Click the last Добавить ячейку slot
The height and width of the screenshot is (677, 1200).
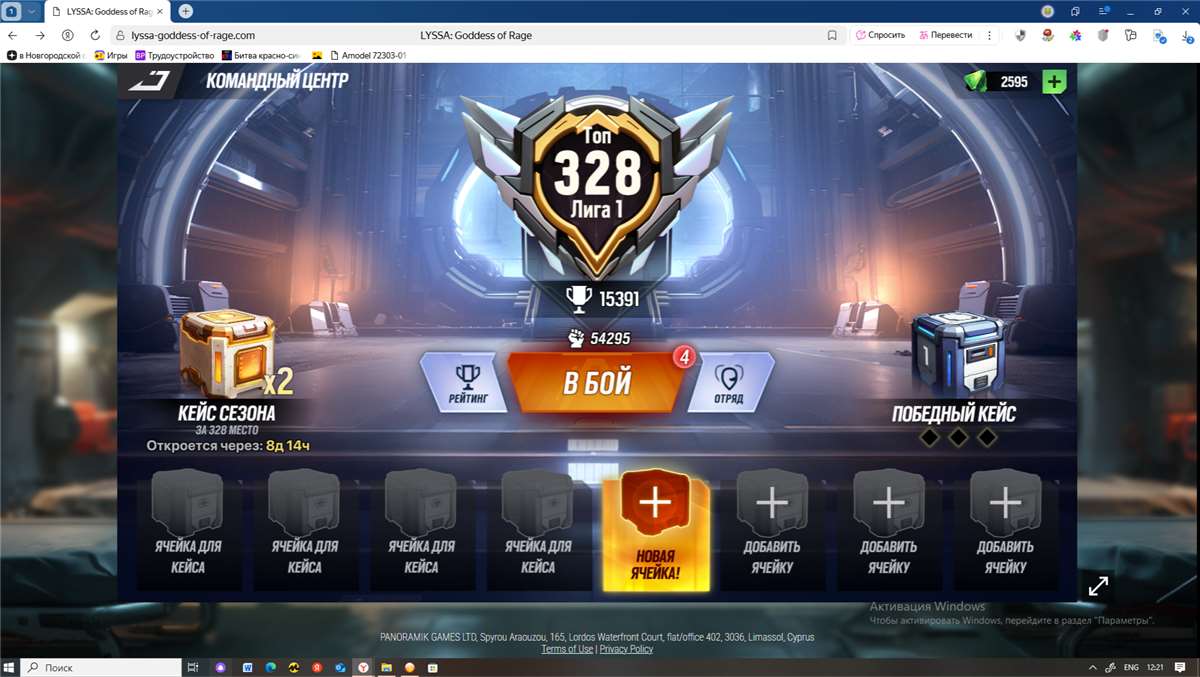click(1005, 528)
